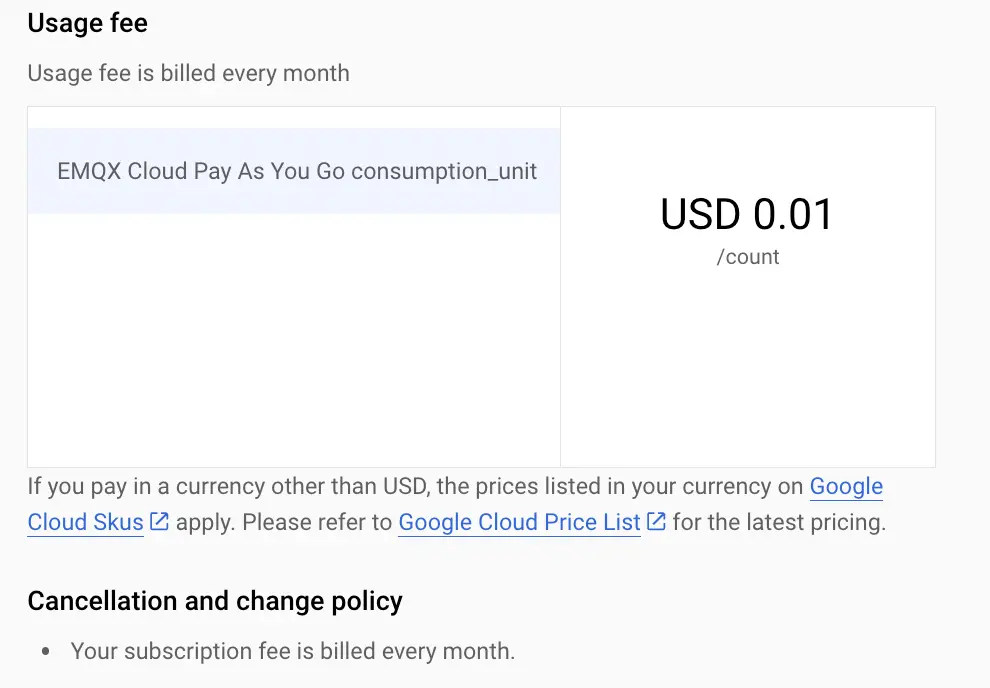
Task: Select the monthly billing note text
Action: (x=189, y=72)
